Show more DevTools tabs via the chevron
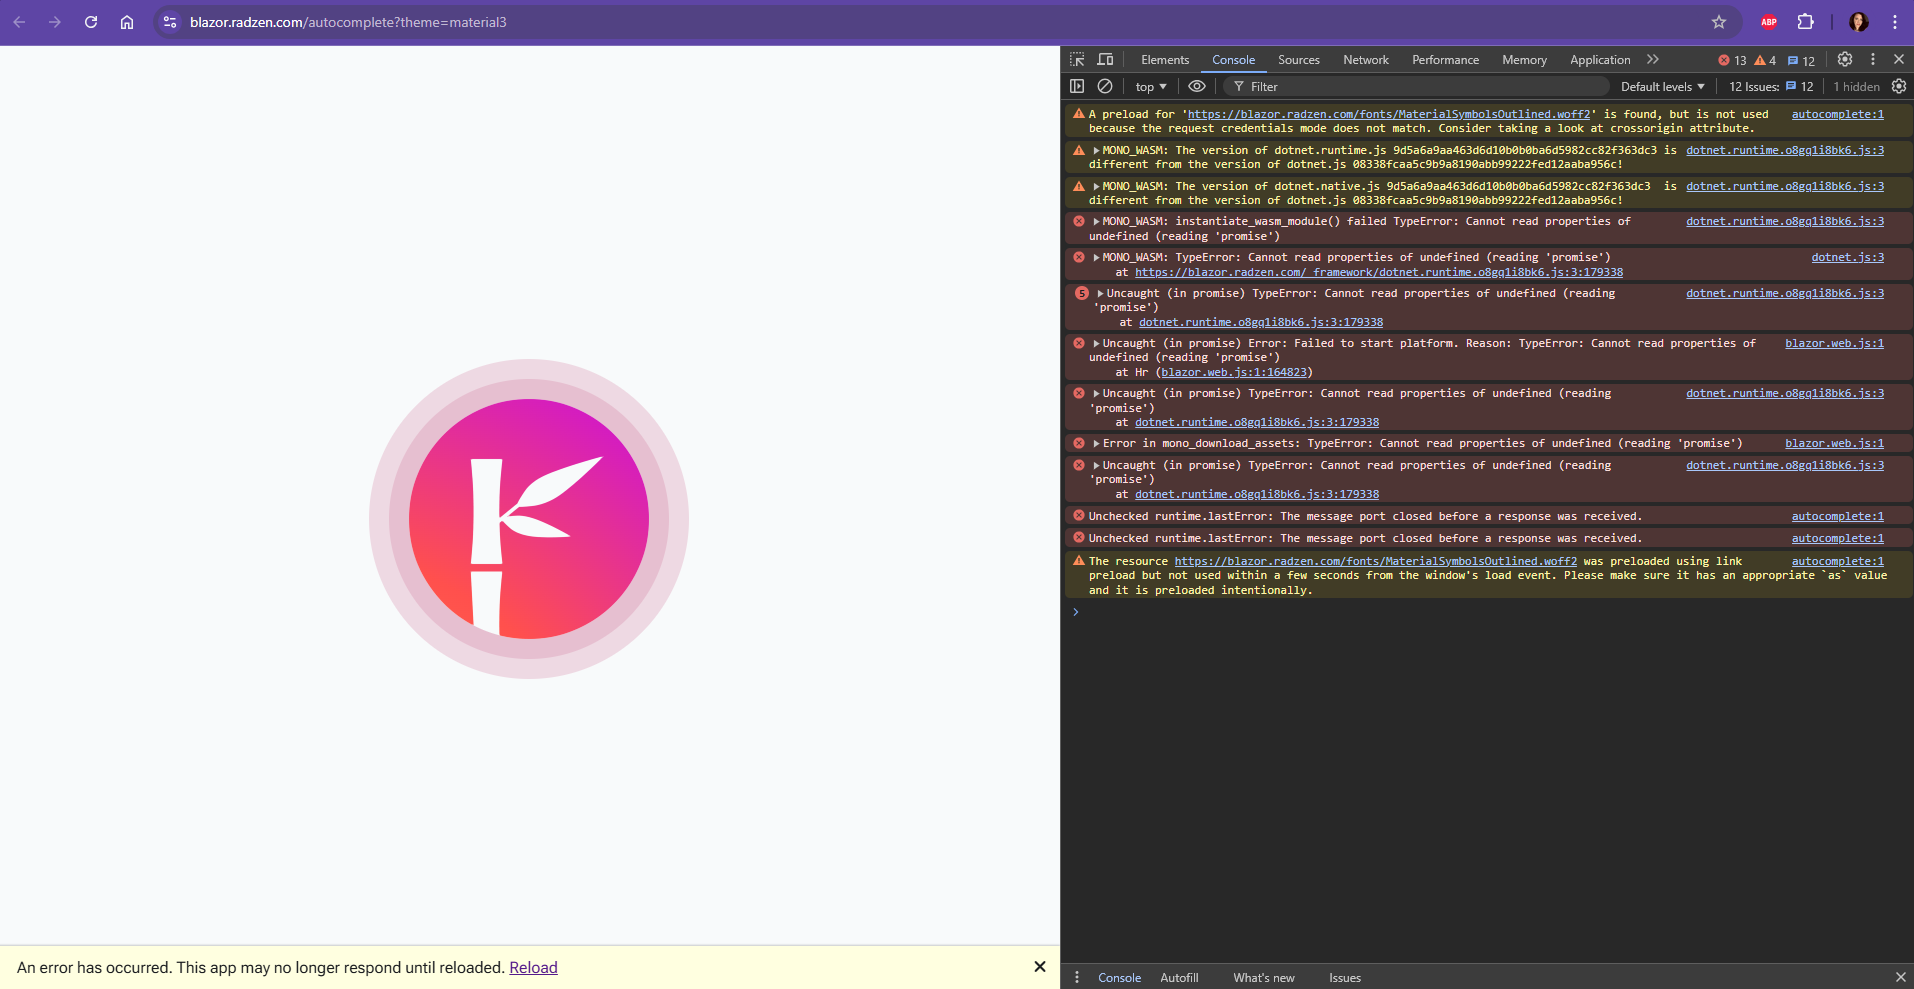1914x989 pixels. click(1653, 60)
